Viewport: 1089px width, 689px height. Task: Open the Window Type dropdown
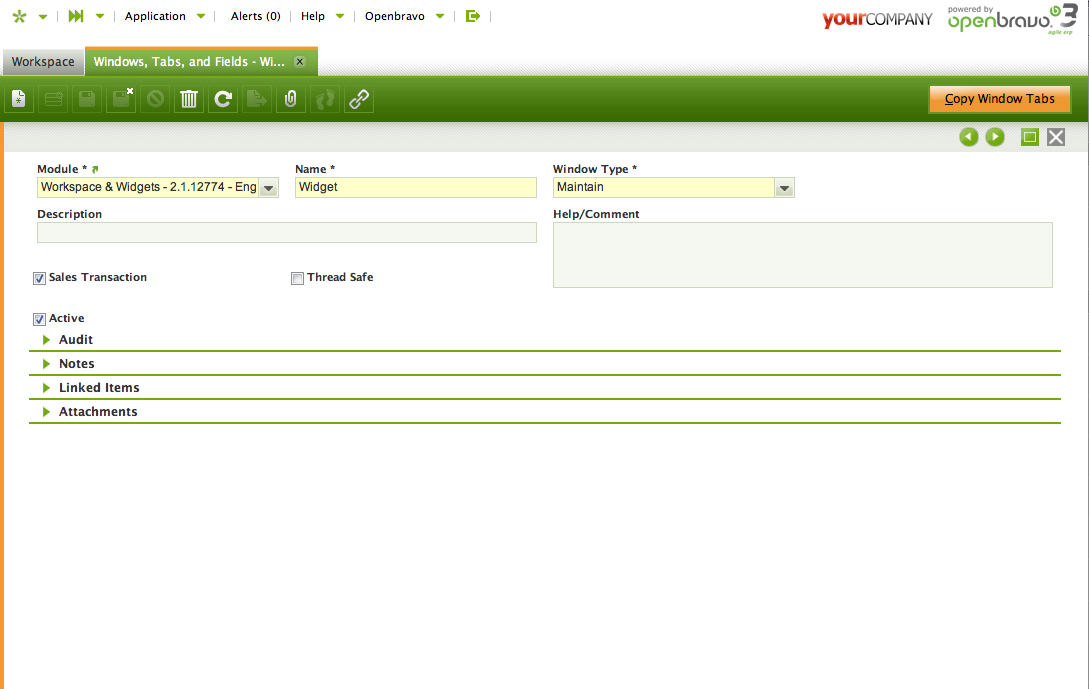tap(784, 188)
